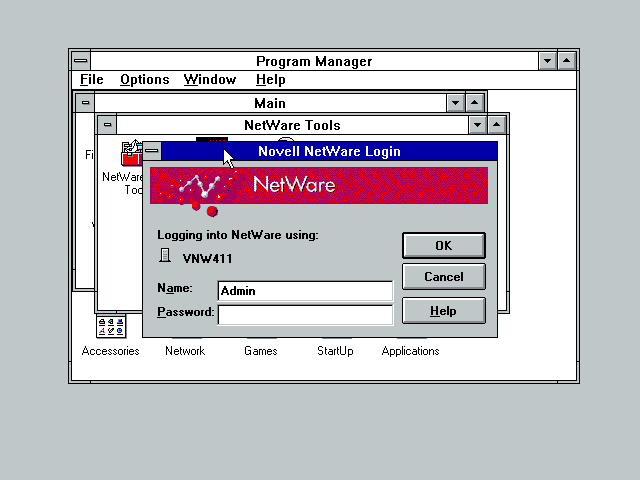640x480 pixels.
Task: Minimize the Program Manager window
Action: pos(547,61)
